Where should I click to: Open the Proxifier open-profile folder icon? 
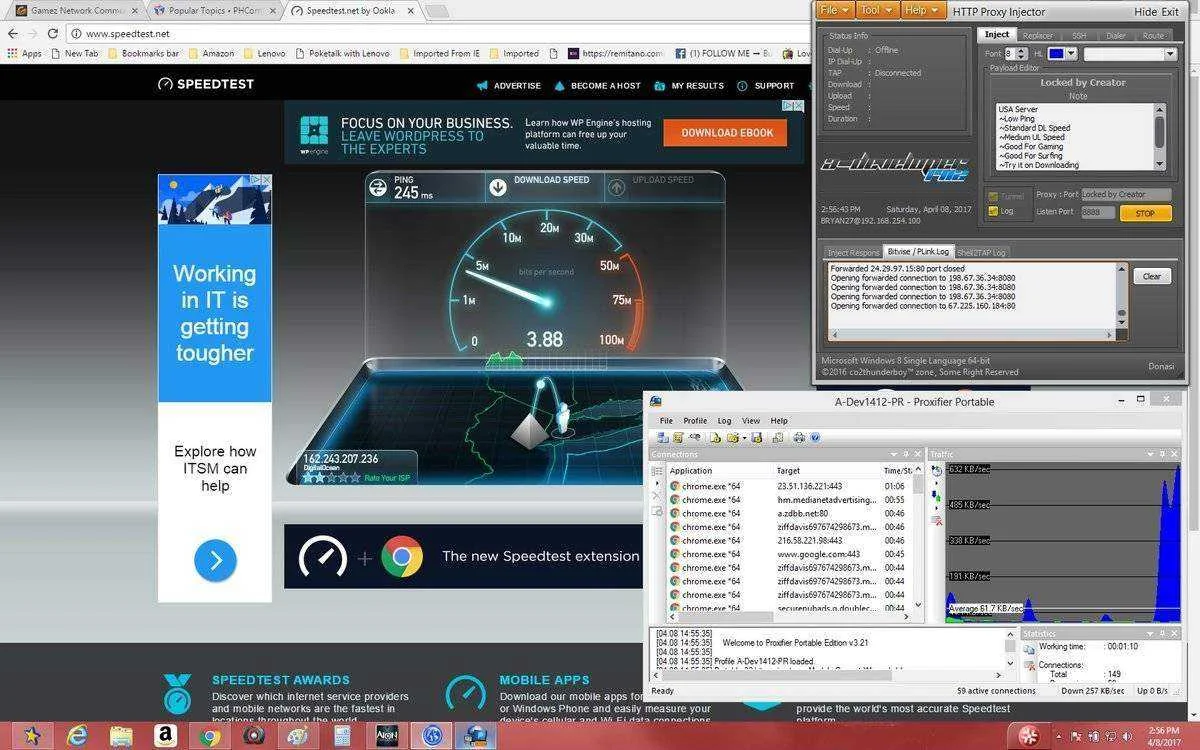[732, 437]
